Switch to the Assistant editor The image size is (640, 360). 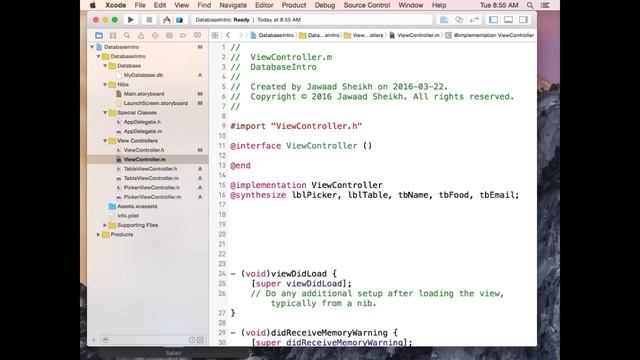(x=459, y=20)
